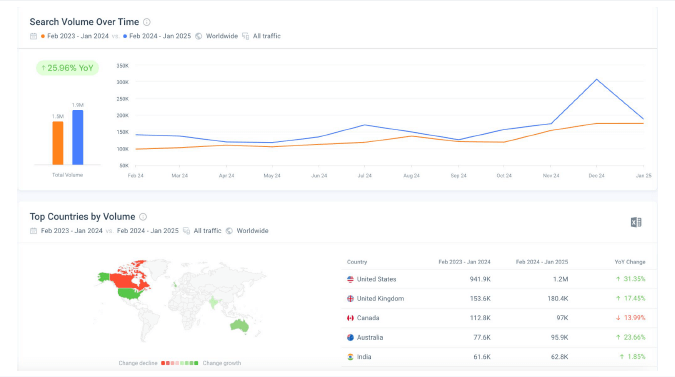
Task: Click Australia shaded green on world map
Action: point(239,326)
